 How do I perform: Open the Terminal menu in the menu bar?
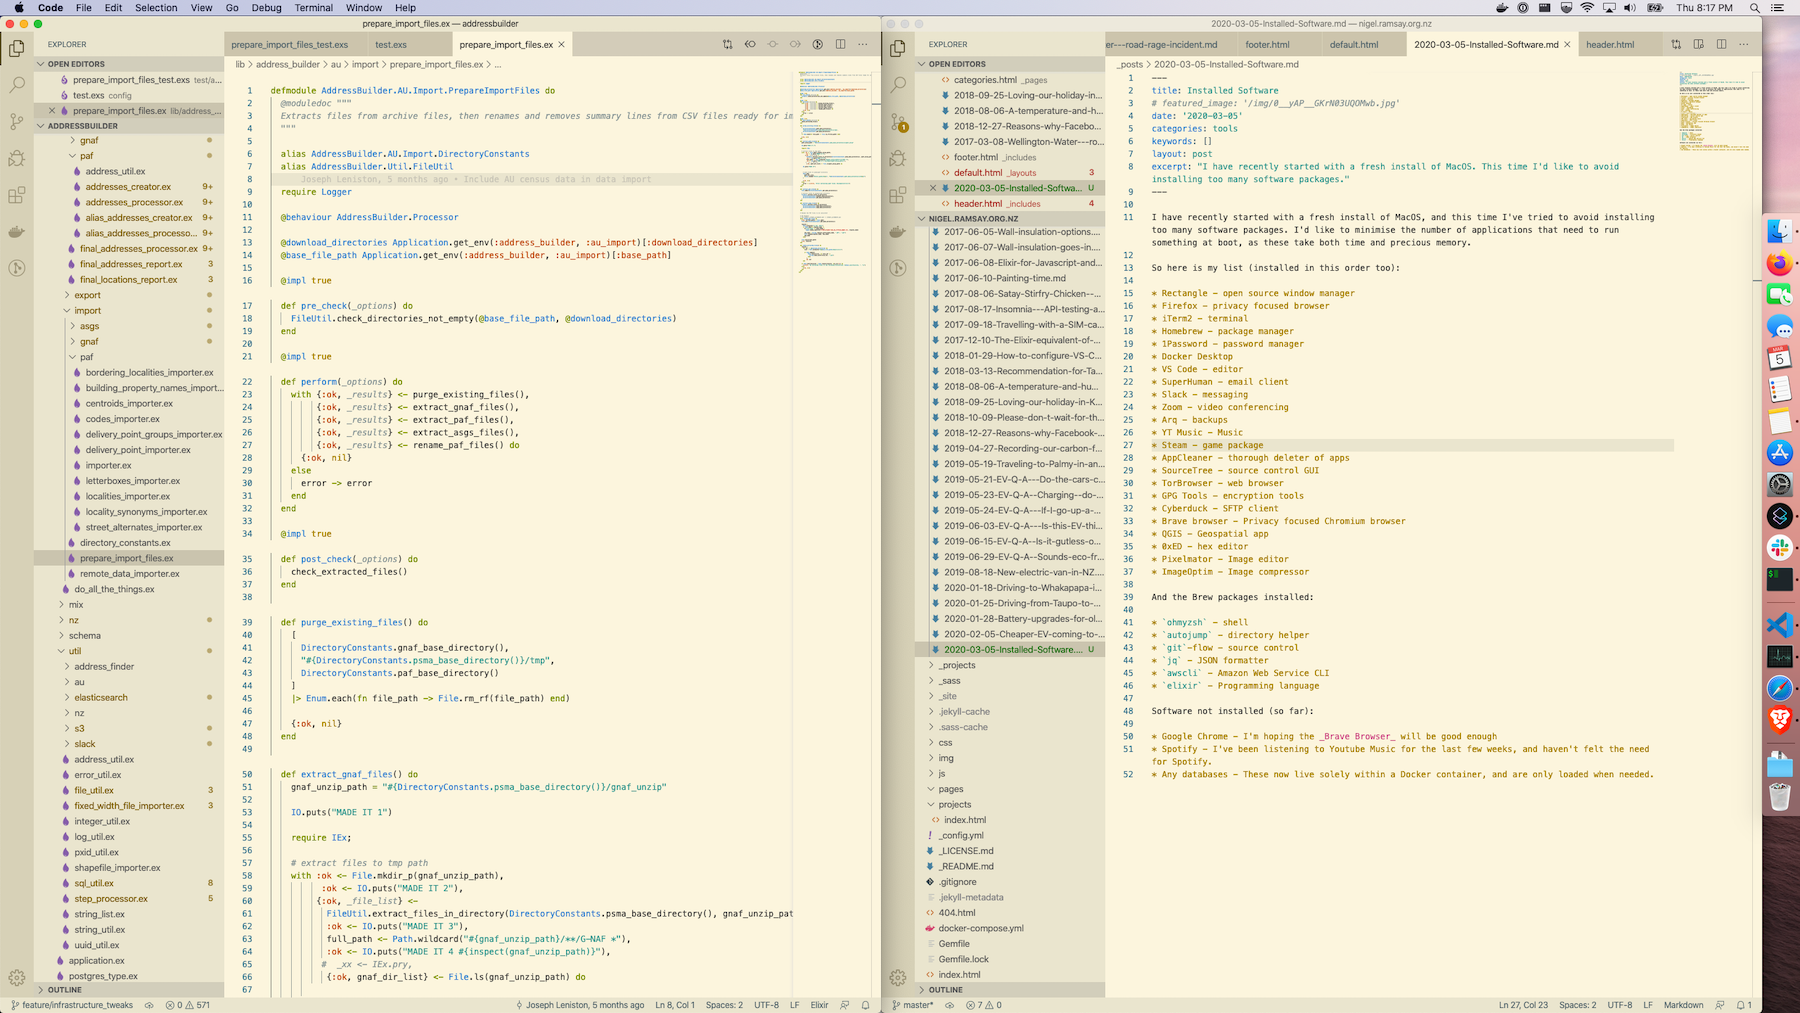313,7
